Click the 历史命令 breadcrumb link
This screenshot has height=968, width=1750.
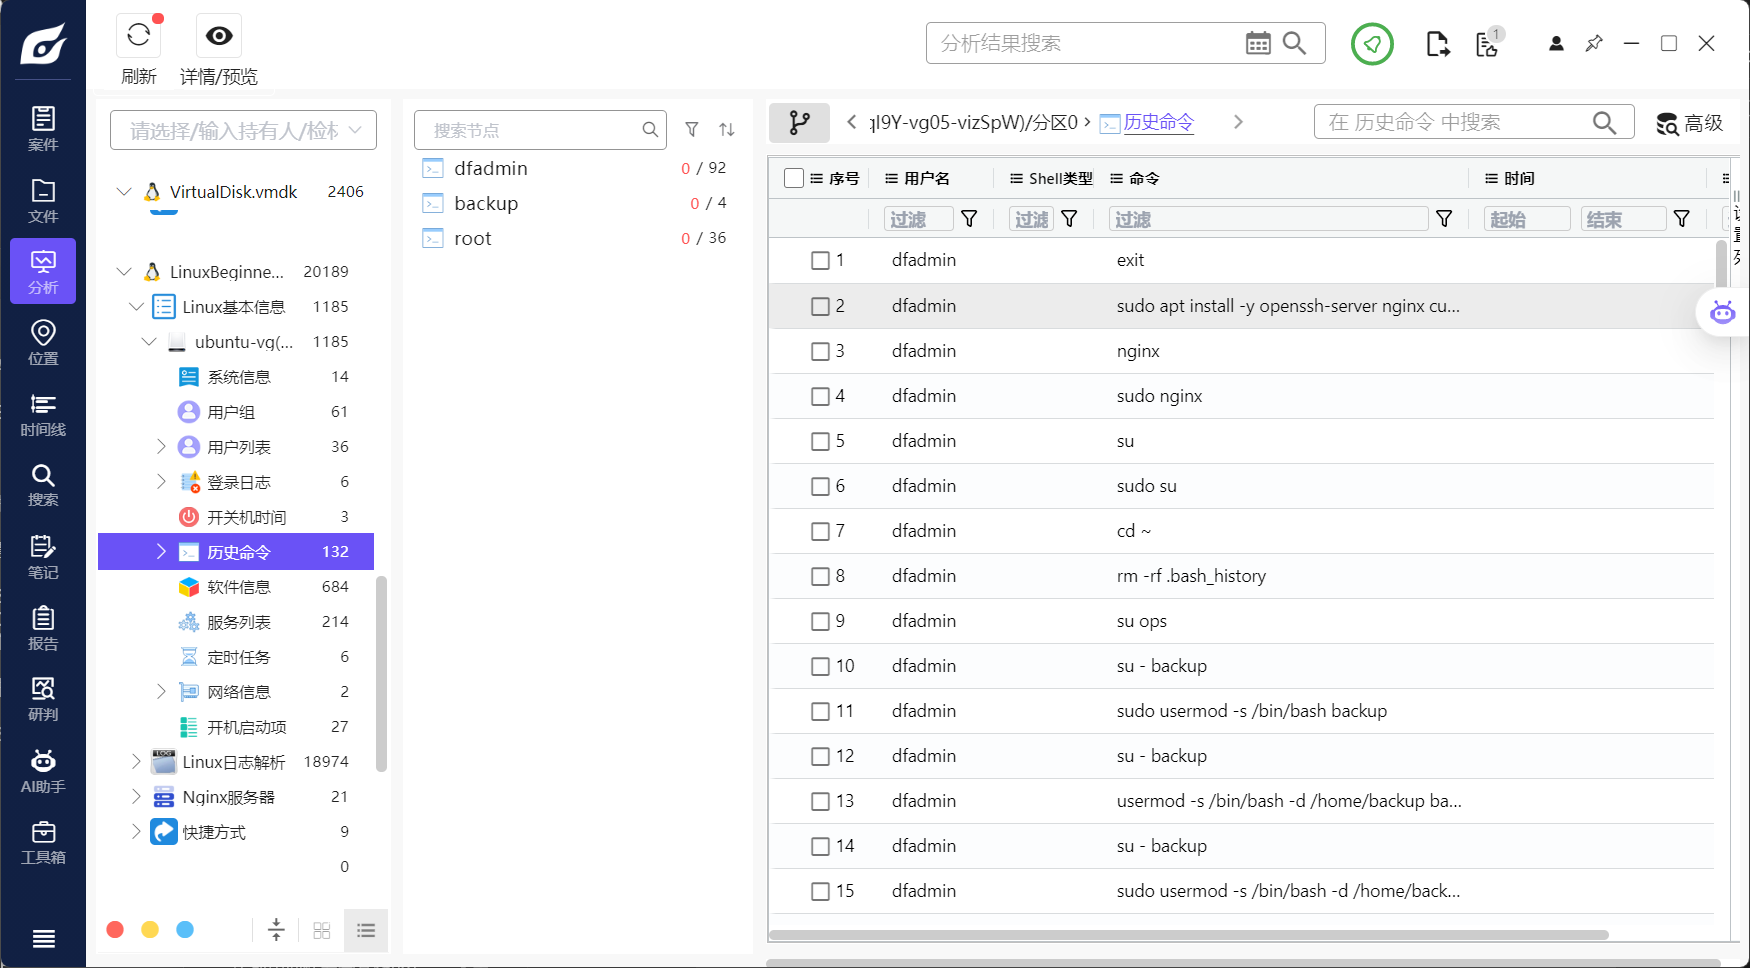click(1158, 122)
